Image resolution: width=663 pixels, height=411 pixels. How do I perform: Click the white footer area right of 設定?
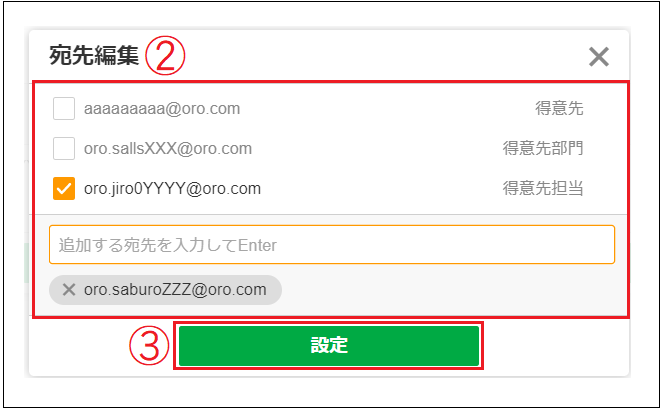[556, 347]
